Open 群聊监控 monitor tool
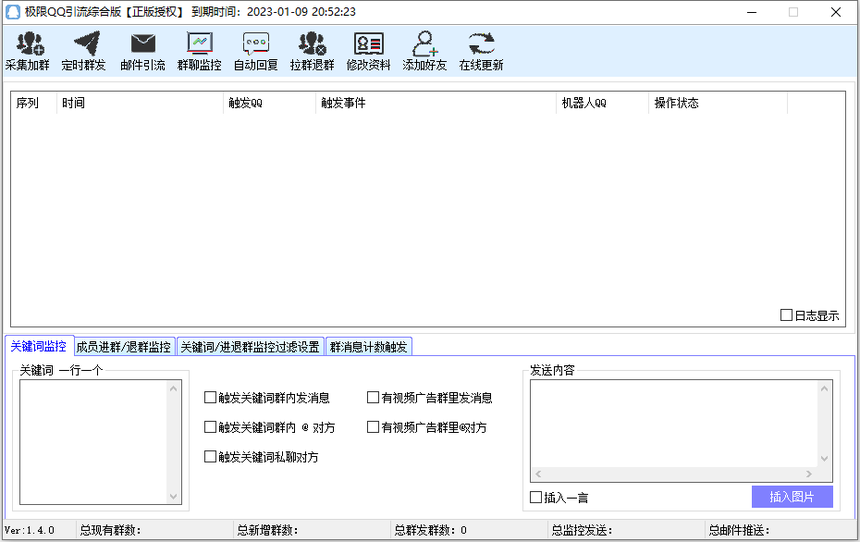The height and width of the screenshot is (542, 860). point(199,51)
